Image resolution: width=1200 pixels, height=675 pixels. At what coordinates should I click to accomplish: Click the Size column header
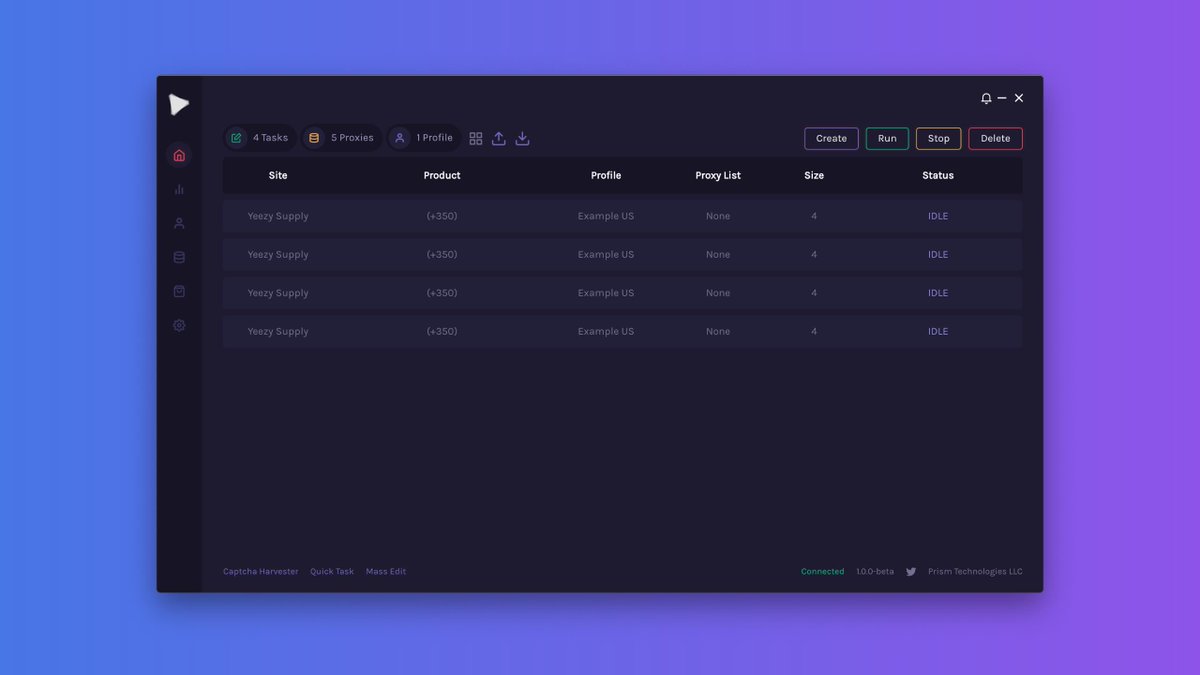[x=814, y=175]
